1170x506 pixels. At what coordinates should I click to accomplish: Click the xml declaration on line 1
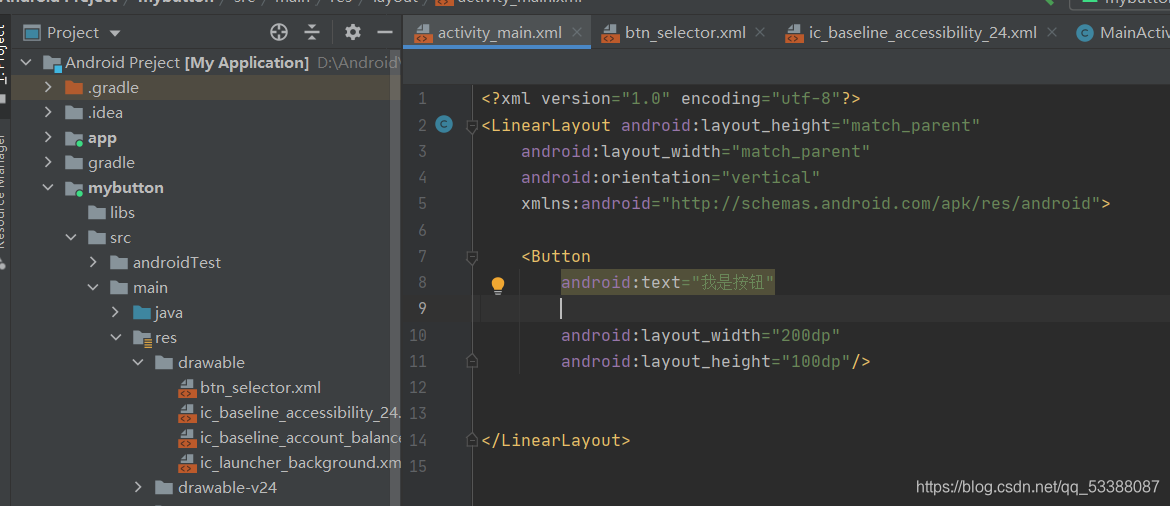tap(671, 99)
